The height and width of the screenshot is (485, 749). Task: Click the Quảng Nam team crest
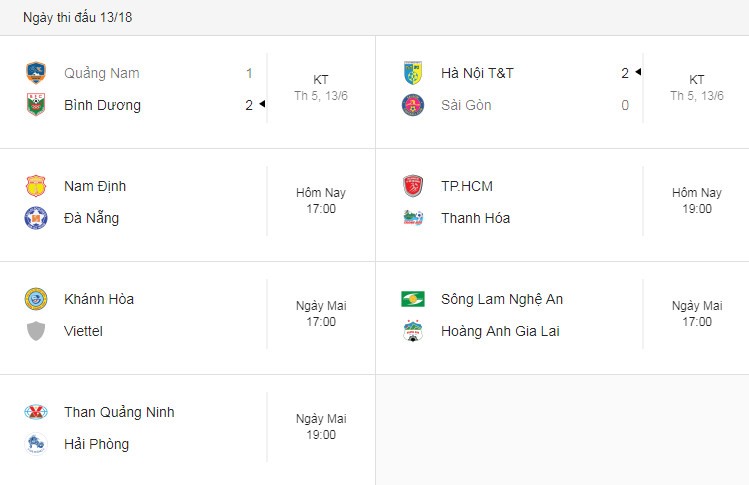[36, 73]
